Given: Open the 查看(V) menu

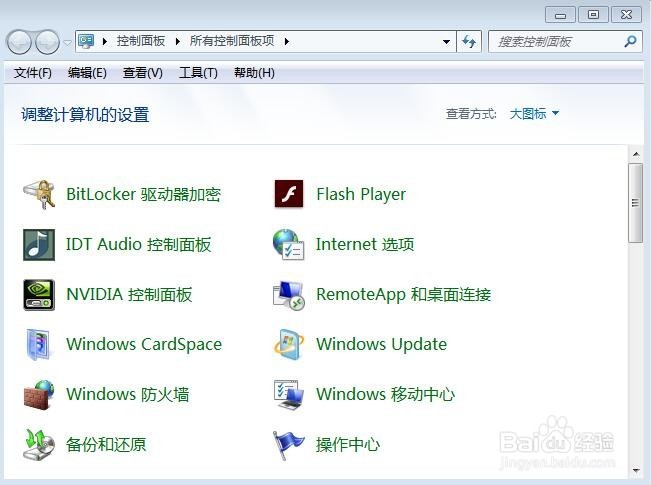Looking at the screenshot, I should coord(142,73).
